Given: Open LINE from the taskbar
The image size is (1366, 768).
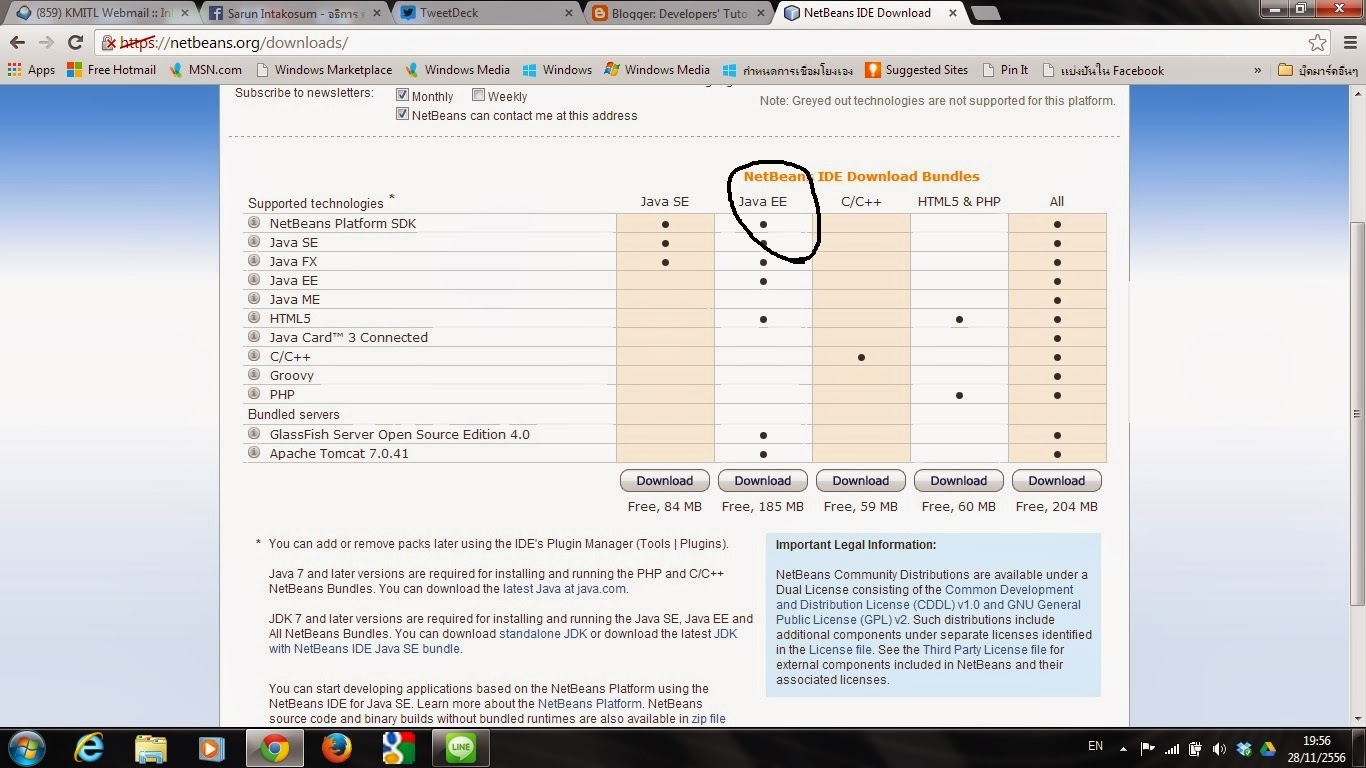Looking at the screenshot, I should click(460, 748).
